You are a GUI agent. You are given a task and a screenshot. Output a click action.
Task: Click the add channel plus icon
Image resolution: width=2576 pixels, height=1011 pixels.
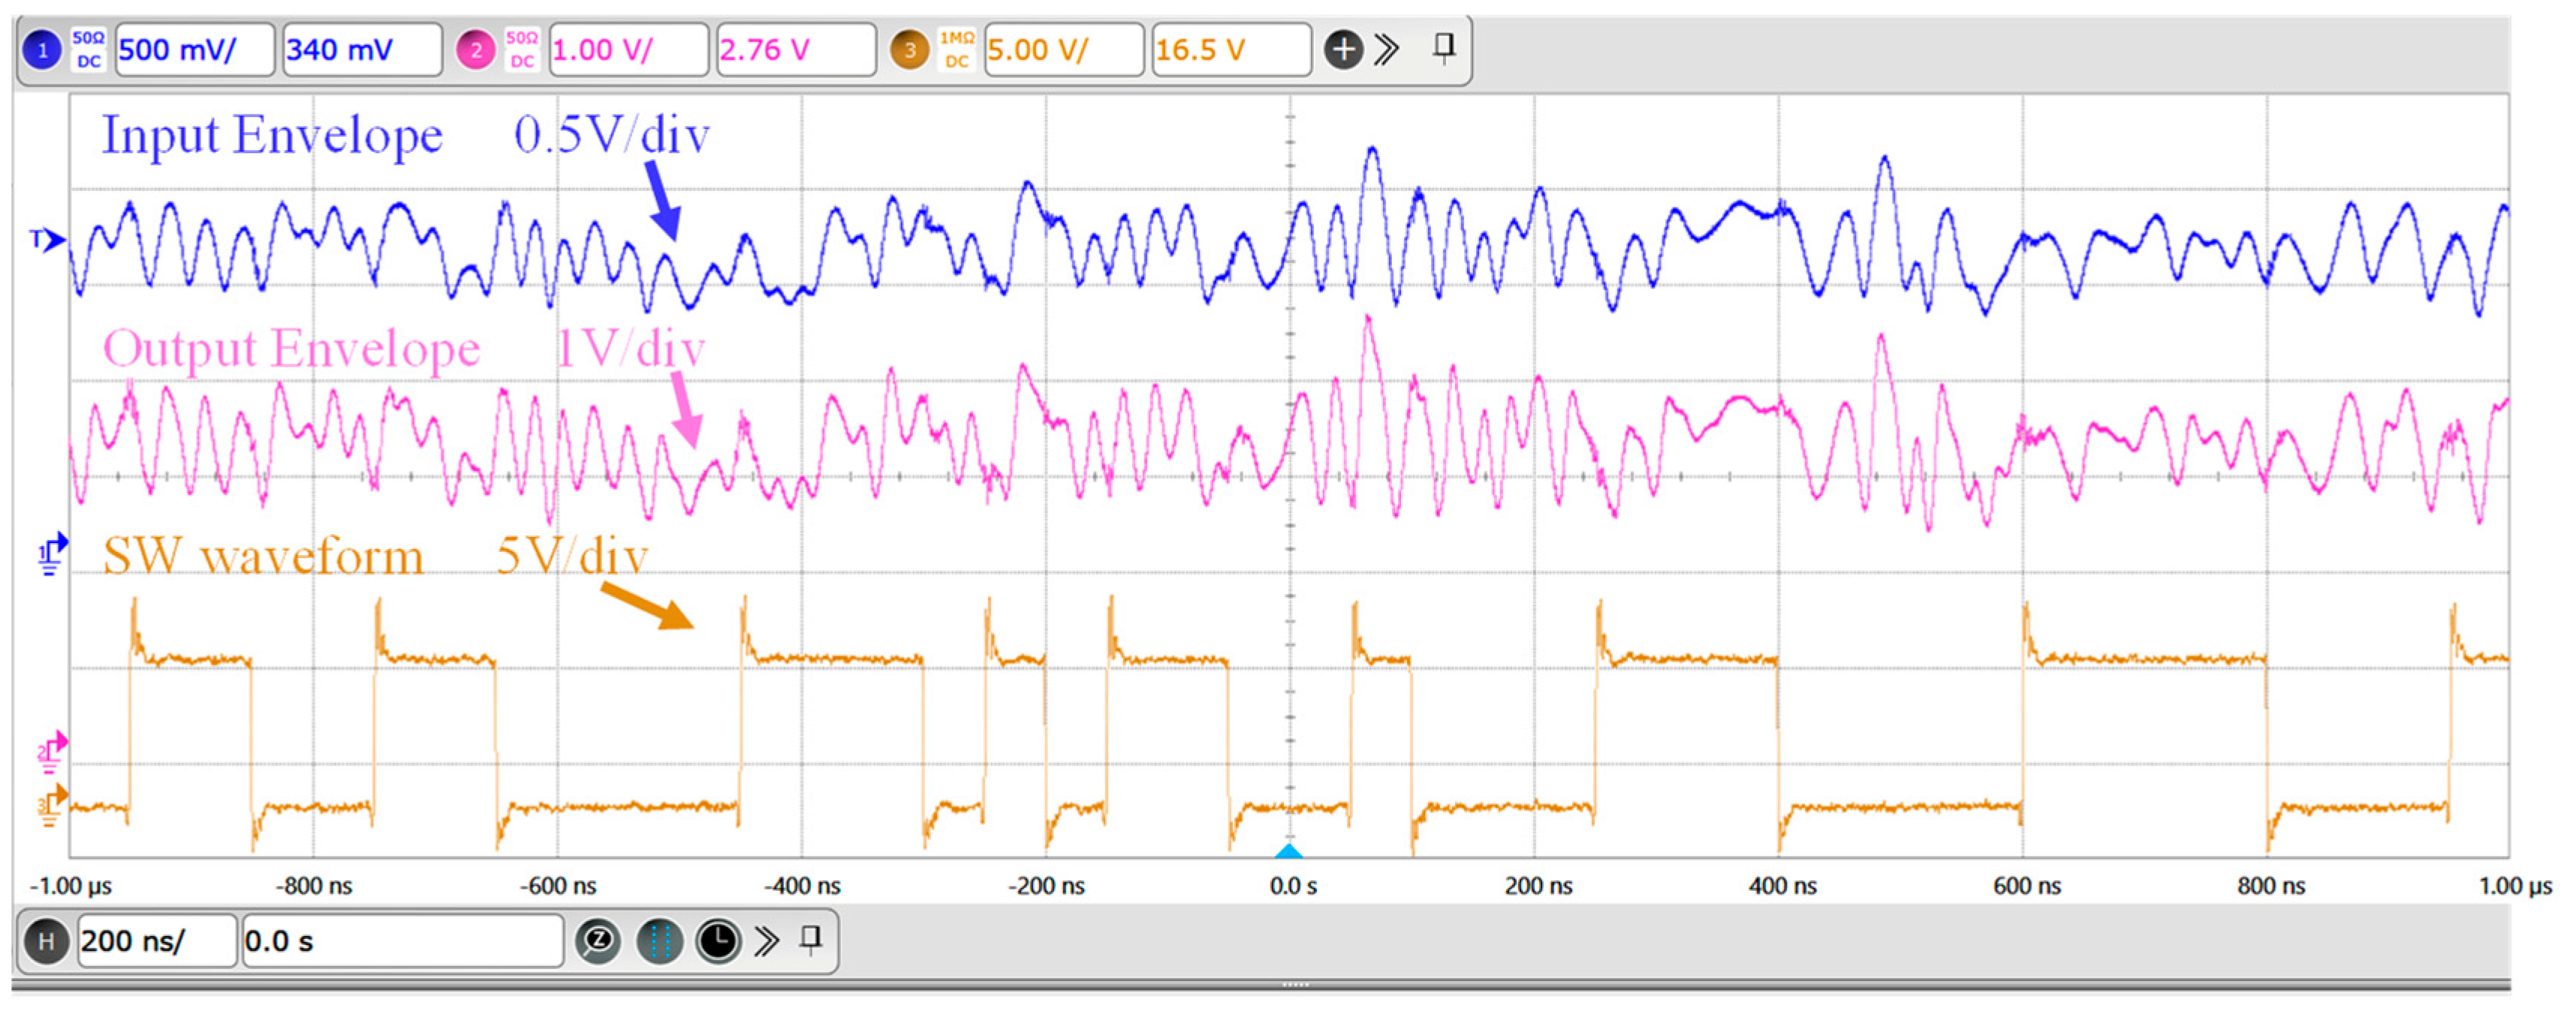[1343, 49]
